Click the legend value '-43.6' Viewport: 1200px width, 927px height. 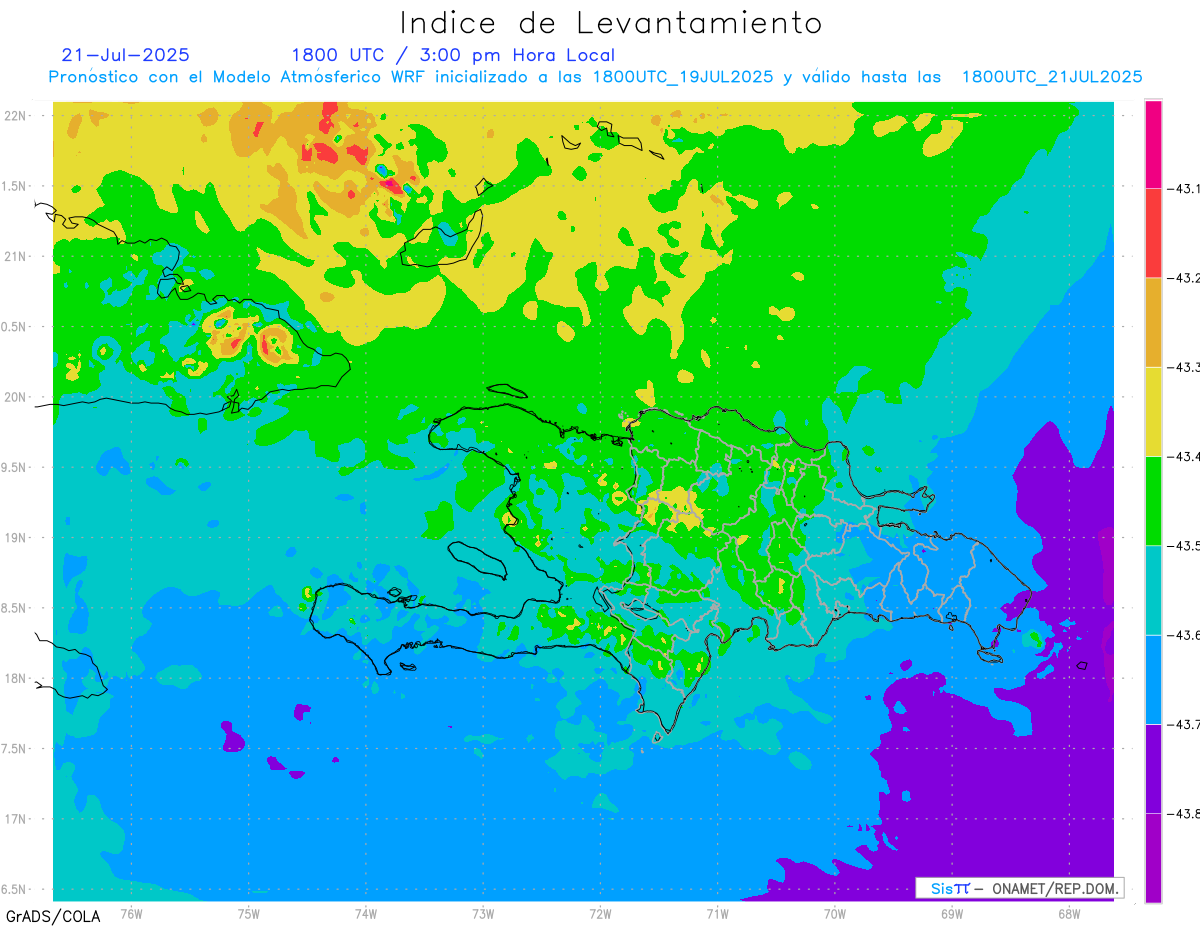coord(1185,635)
